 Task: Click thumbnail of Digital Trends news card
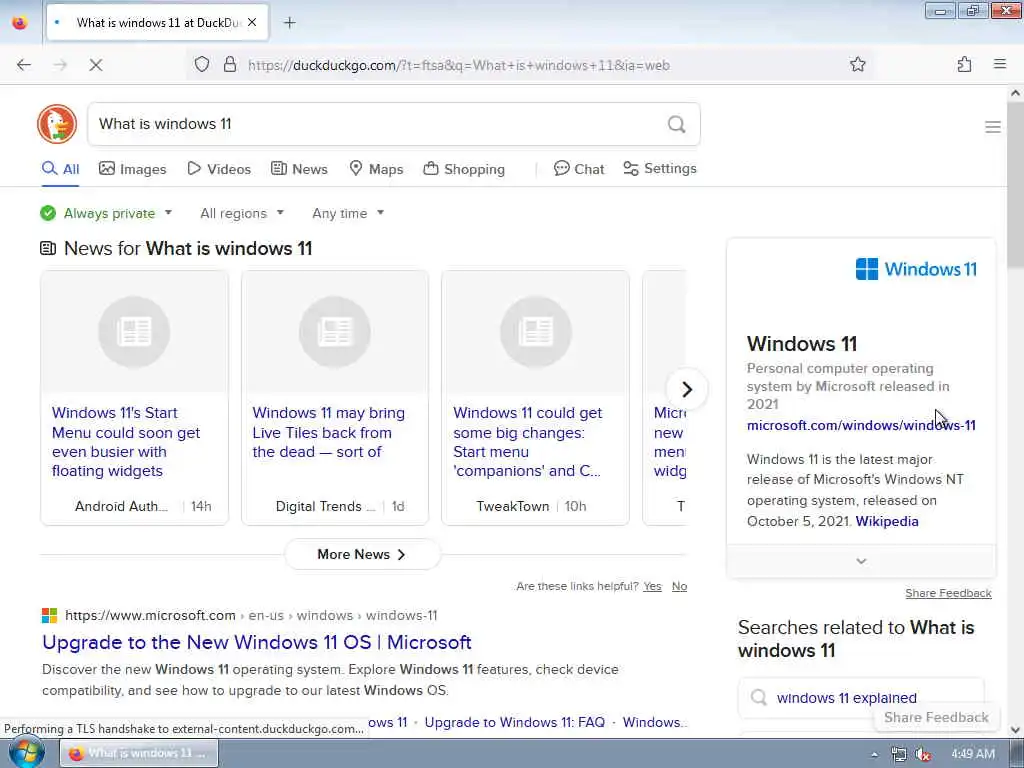click(x=335, y=332)
